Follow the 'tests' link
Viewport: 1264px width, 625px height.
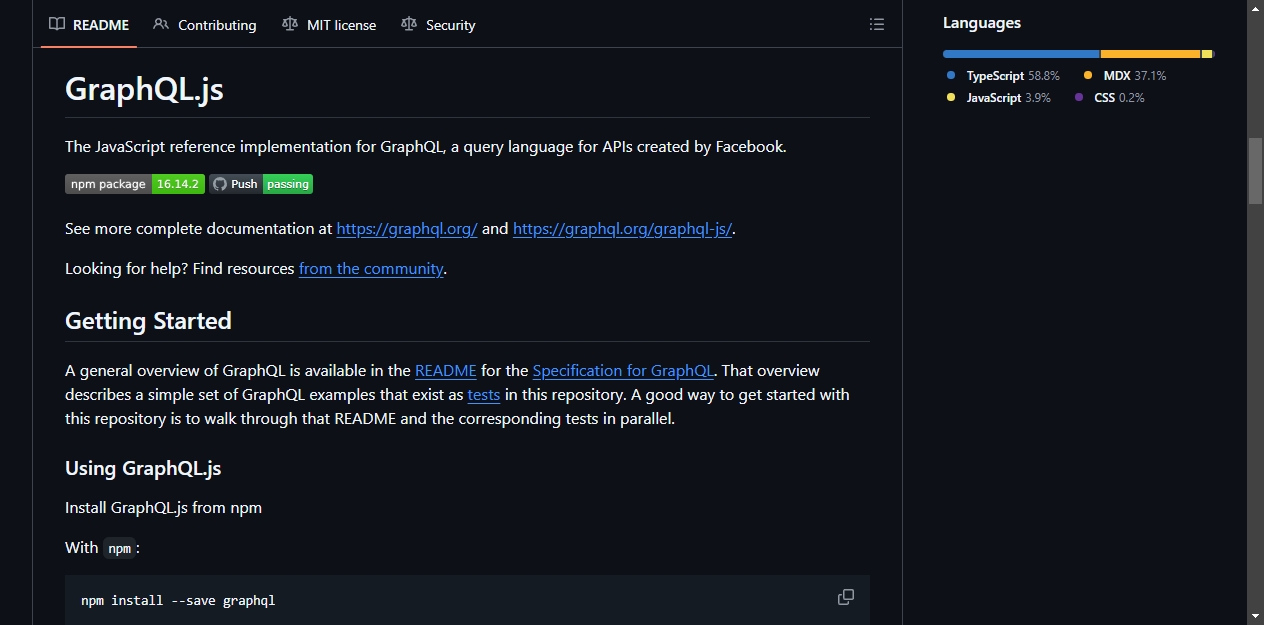point(484,395)
